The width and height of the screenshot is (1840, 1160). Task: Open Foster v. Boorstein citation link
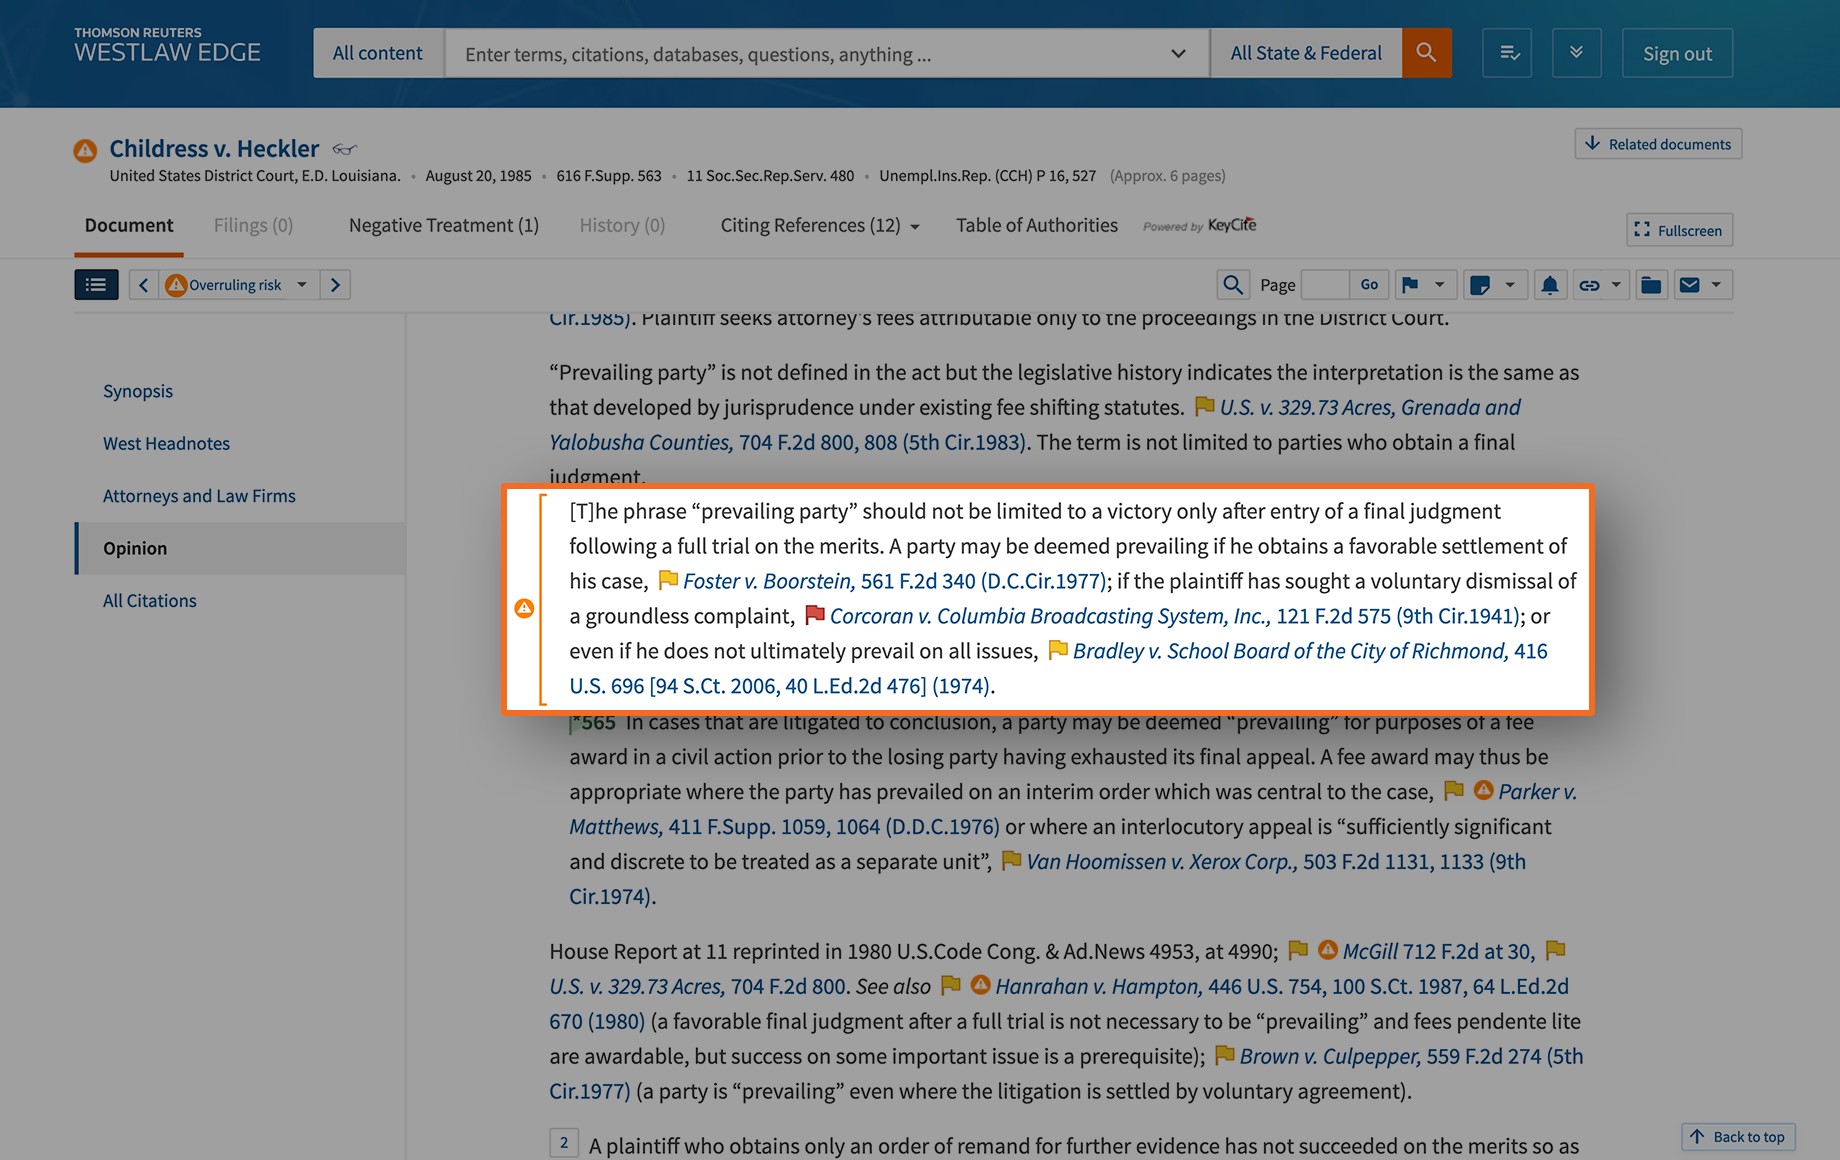(894, 581)
